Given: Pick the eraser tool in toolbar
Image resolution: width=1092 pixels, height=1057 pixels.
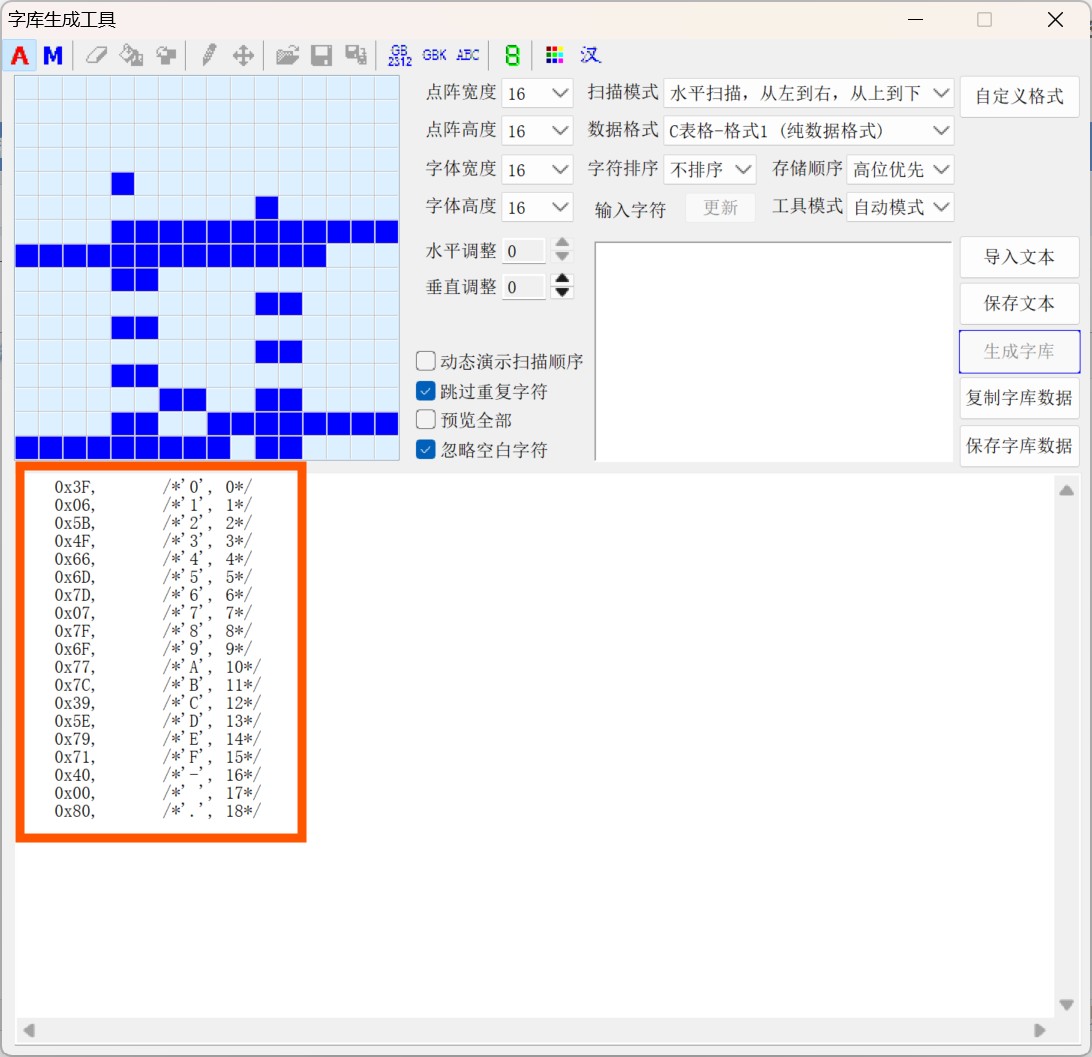Looking at the screenshot, I should pos(96,55).
